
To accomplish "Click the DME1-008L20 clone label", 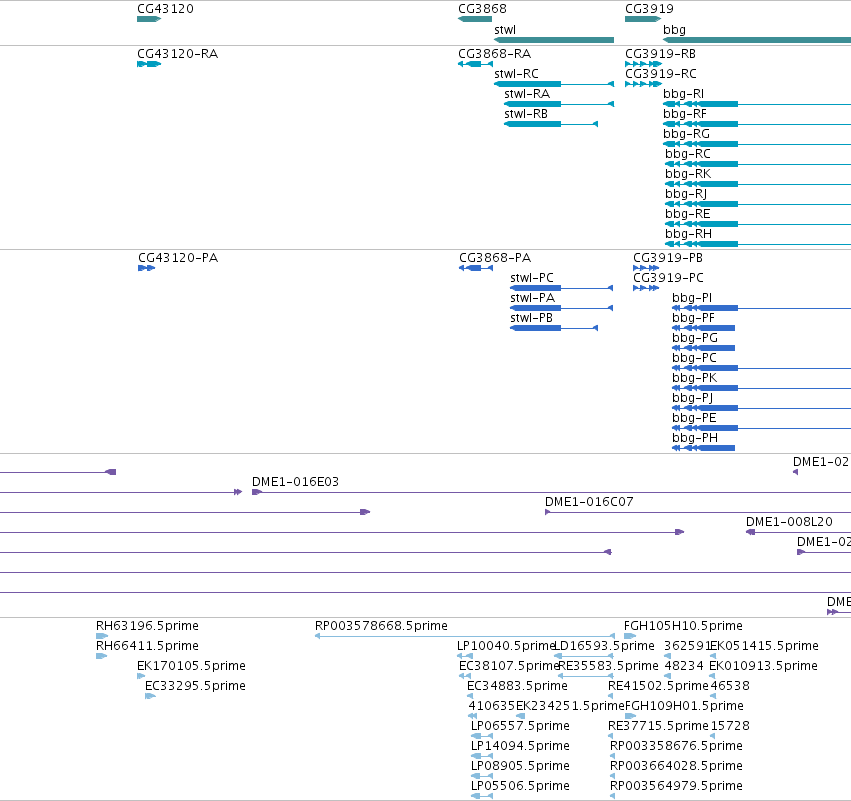I will click(x=789, y=522).
